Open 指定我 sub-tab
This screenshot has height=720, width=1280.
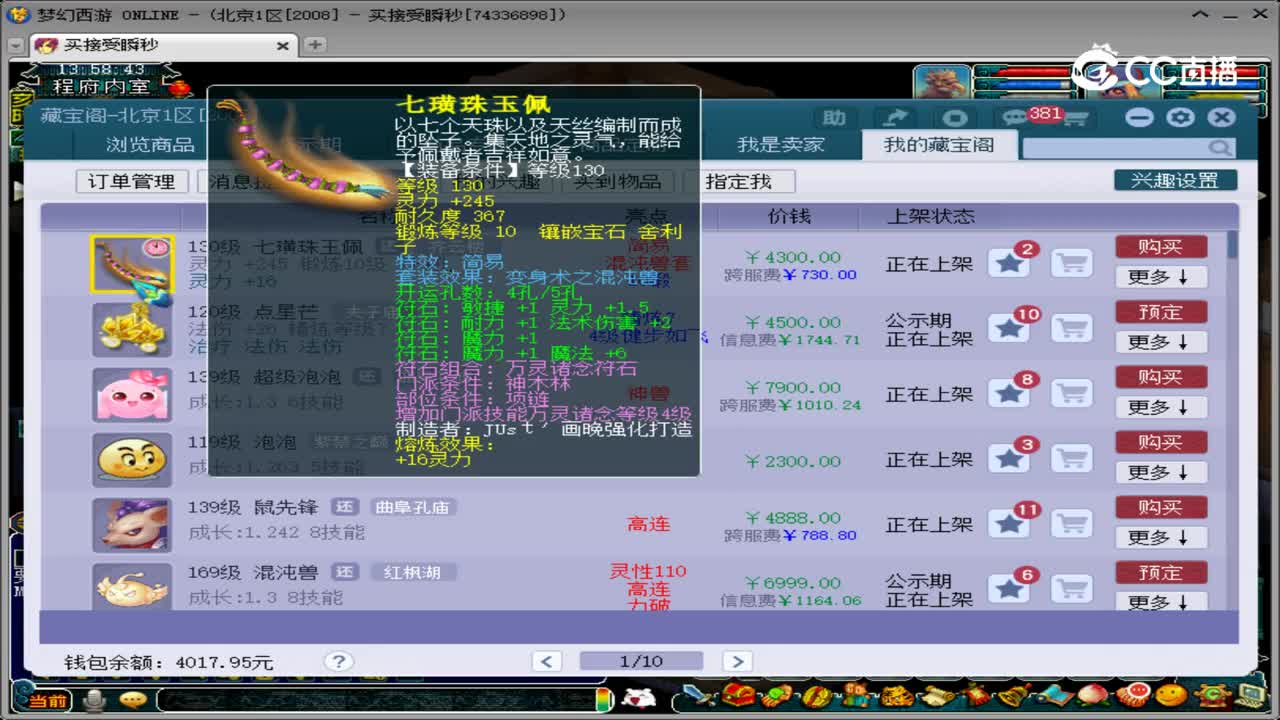[x=739, y=181]
